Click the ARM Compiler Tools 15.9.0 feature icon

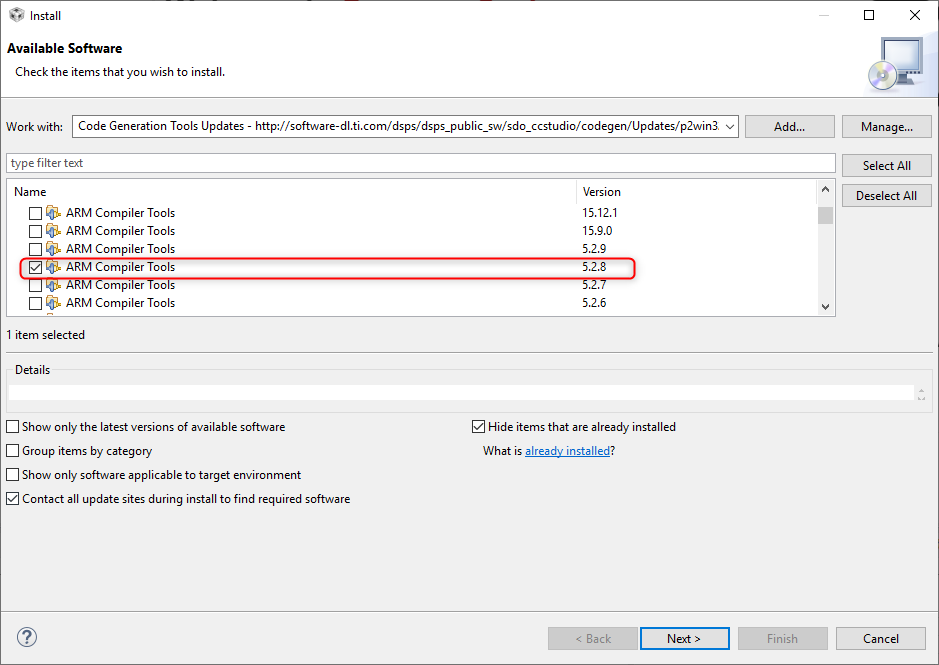coord(53,231)
